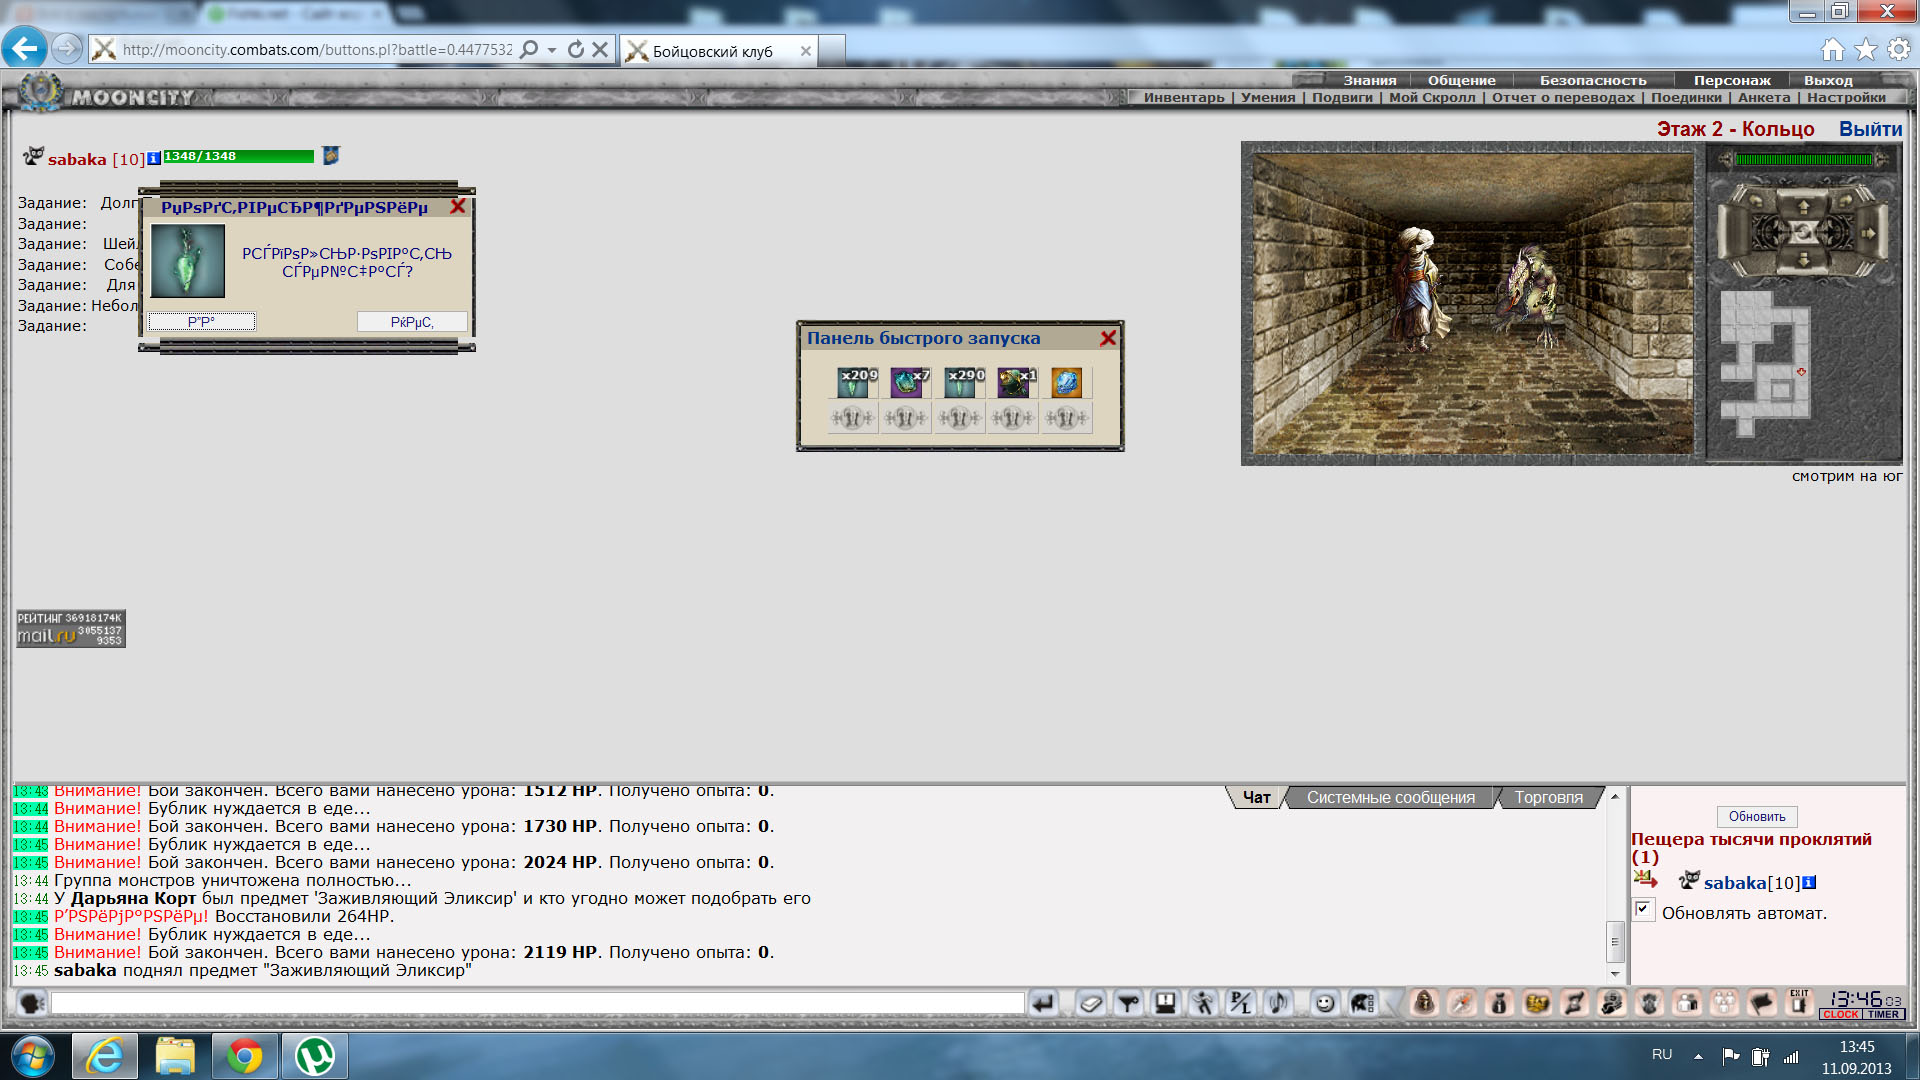1920x1080 pixels.
Task: Click the forward movement arrow on navigation pad
Action: point(1803,206)
